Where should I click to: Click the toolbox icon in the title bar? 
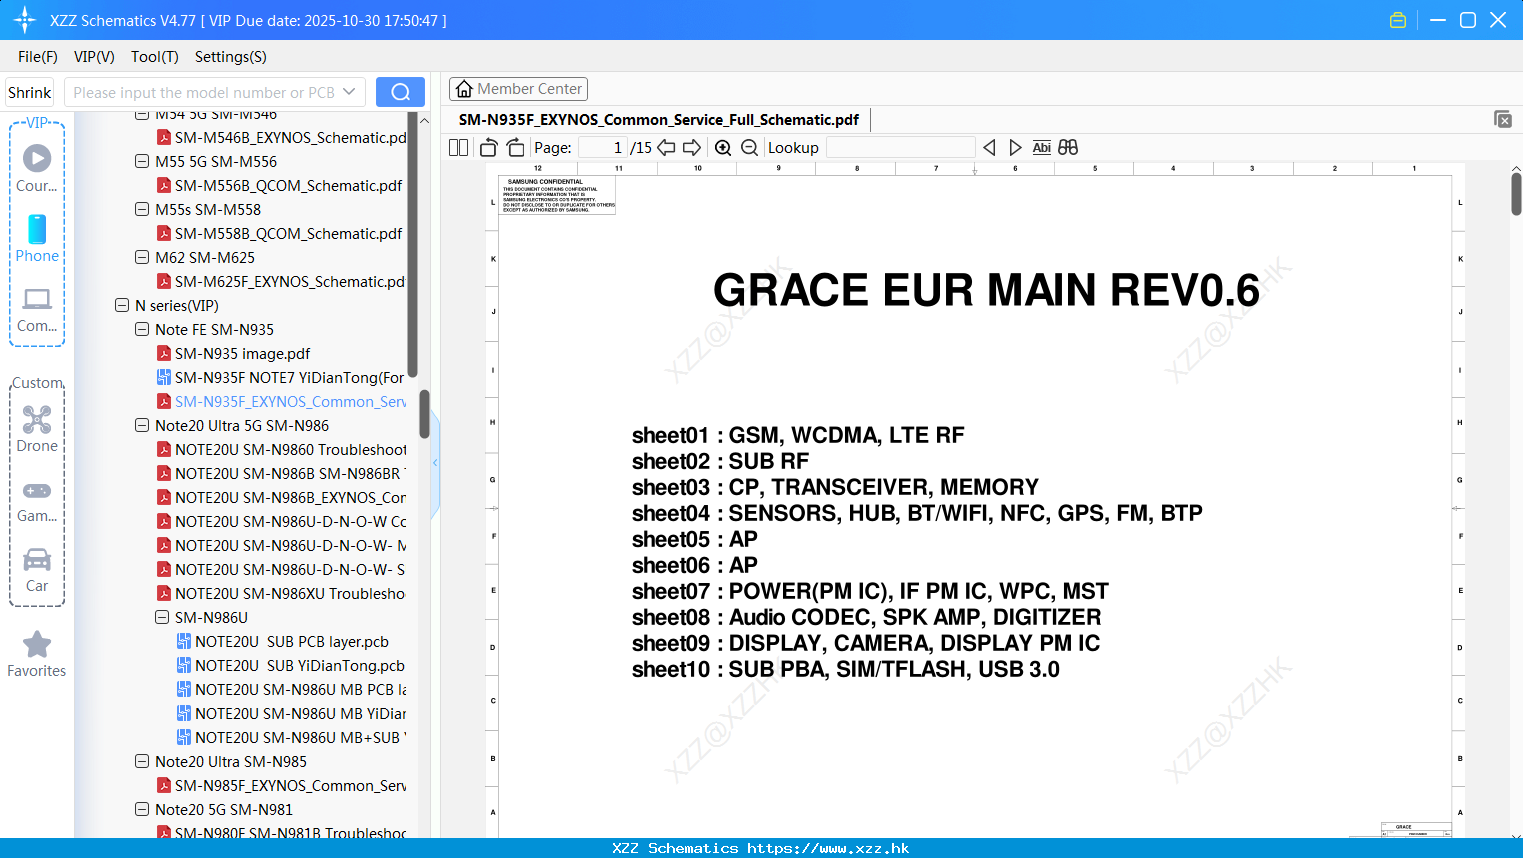pyautogui.click(x=1398, y=20)
